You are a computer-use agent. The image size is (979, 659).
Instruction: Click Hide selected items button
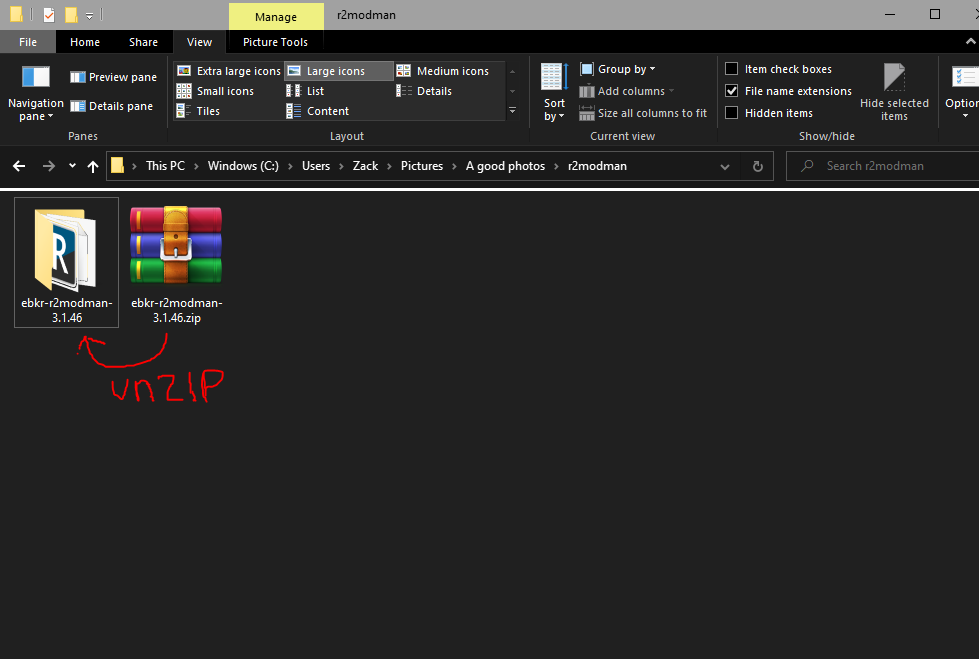tap(894, 92)
